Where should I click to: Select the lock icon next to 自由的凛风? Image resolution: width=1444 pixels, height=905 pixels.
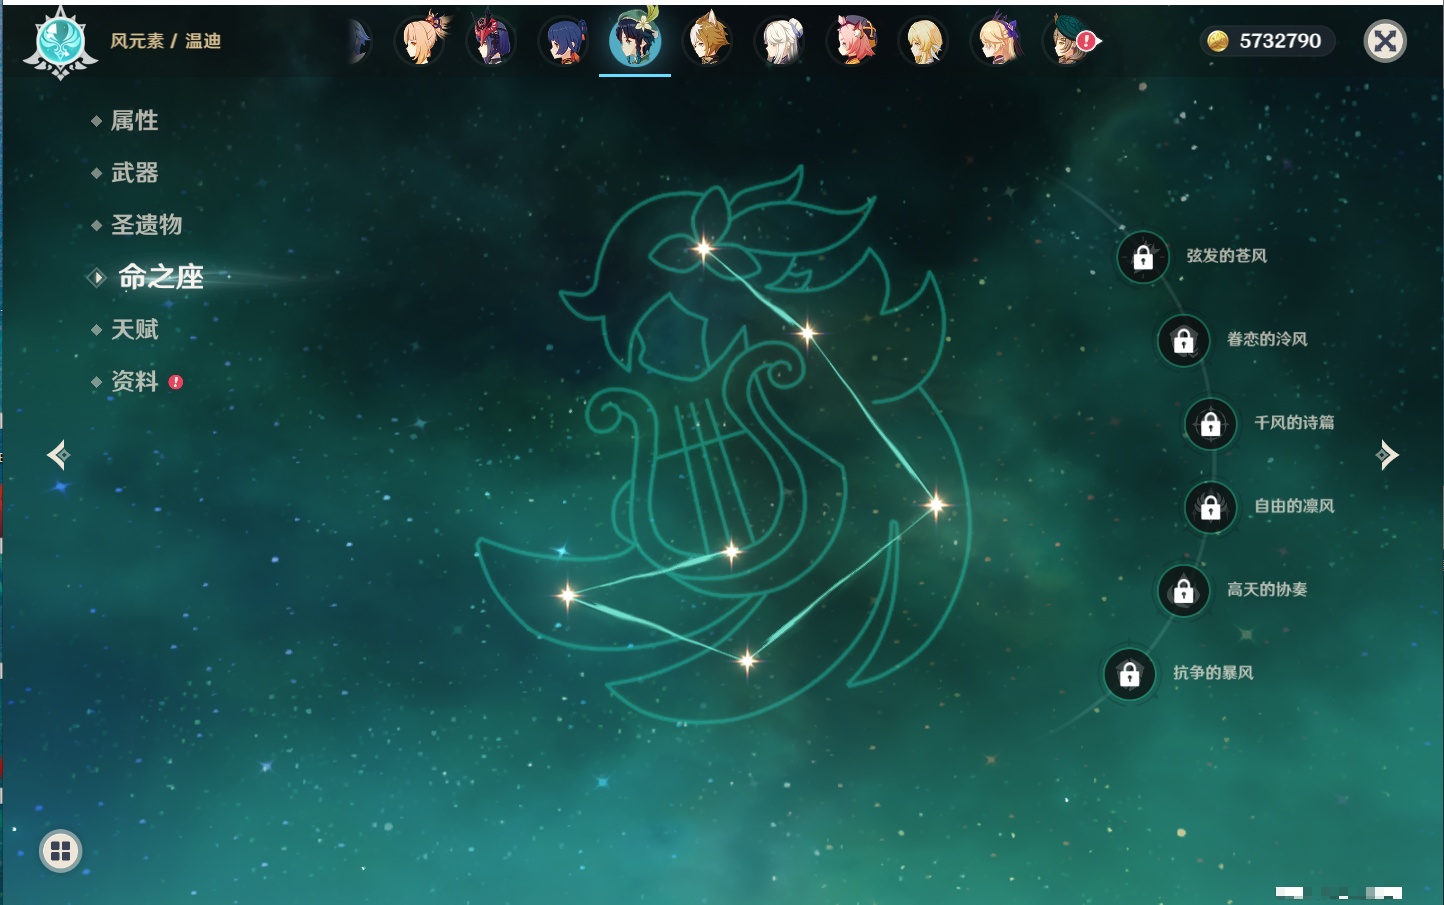(x=1211, y=507)
